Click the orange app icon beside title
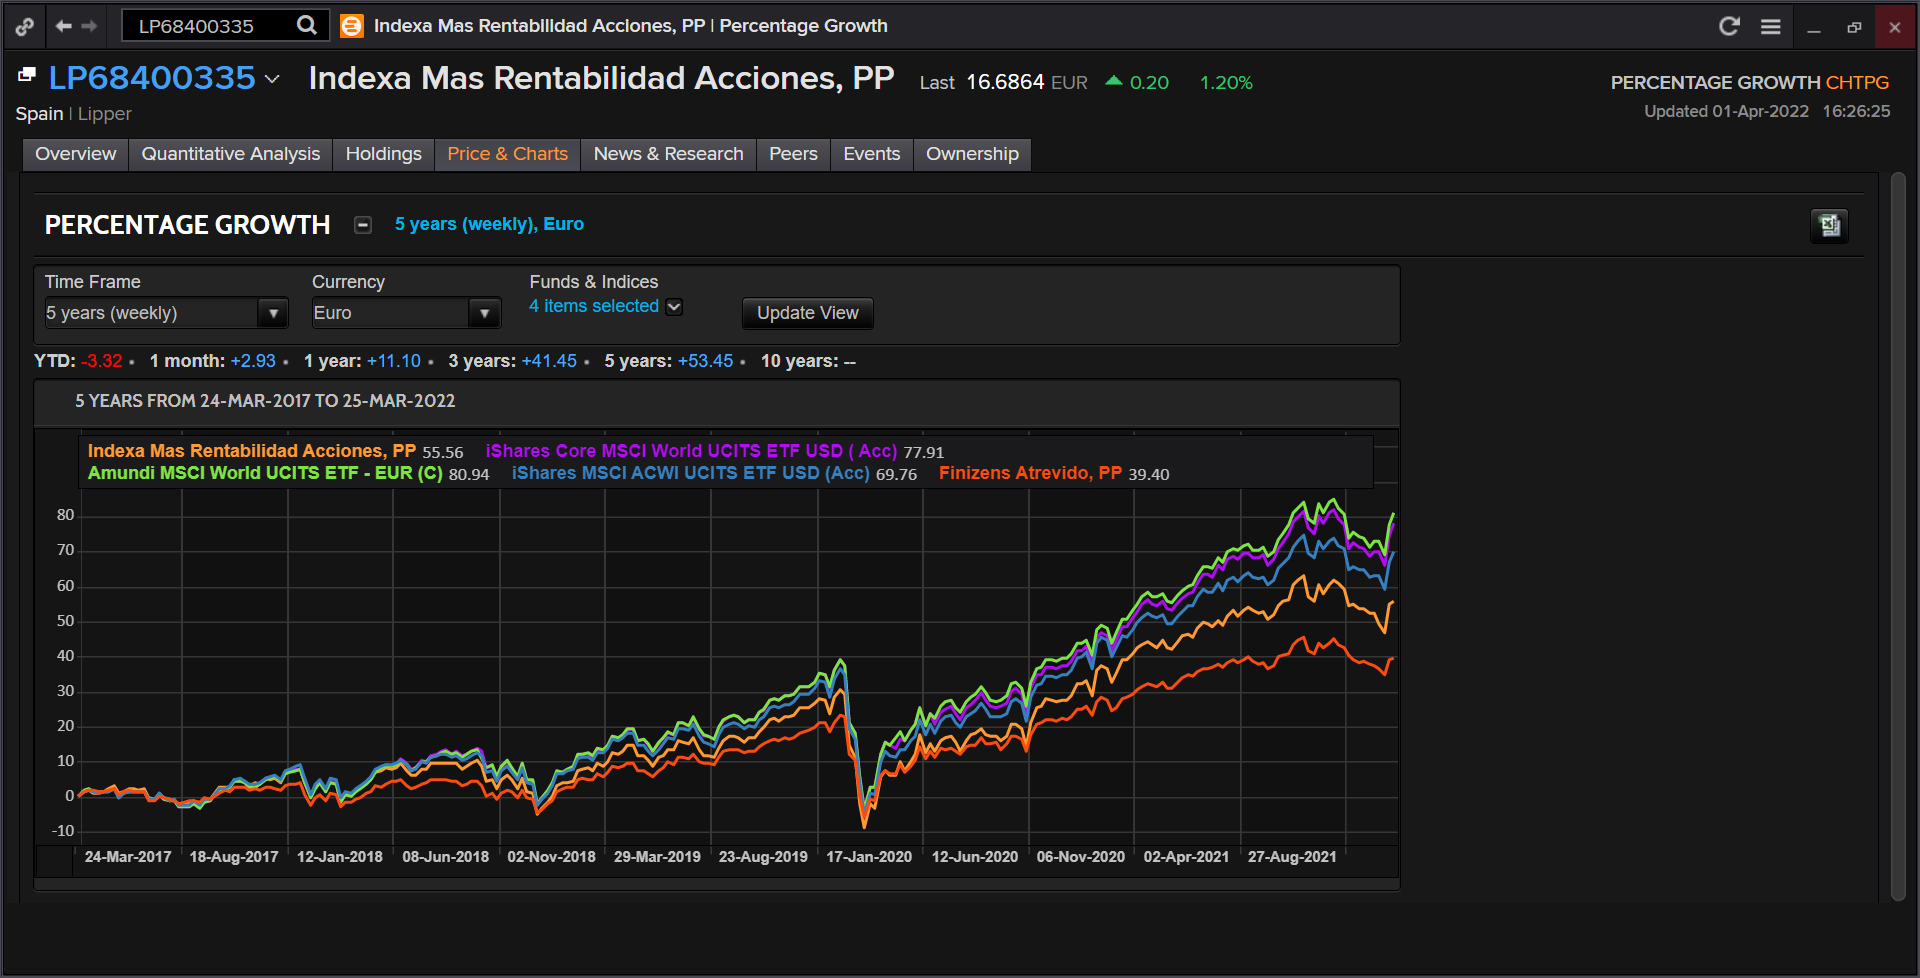The height and width of the screenshot is (978, 1920). [352, 26]
